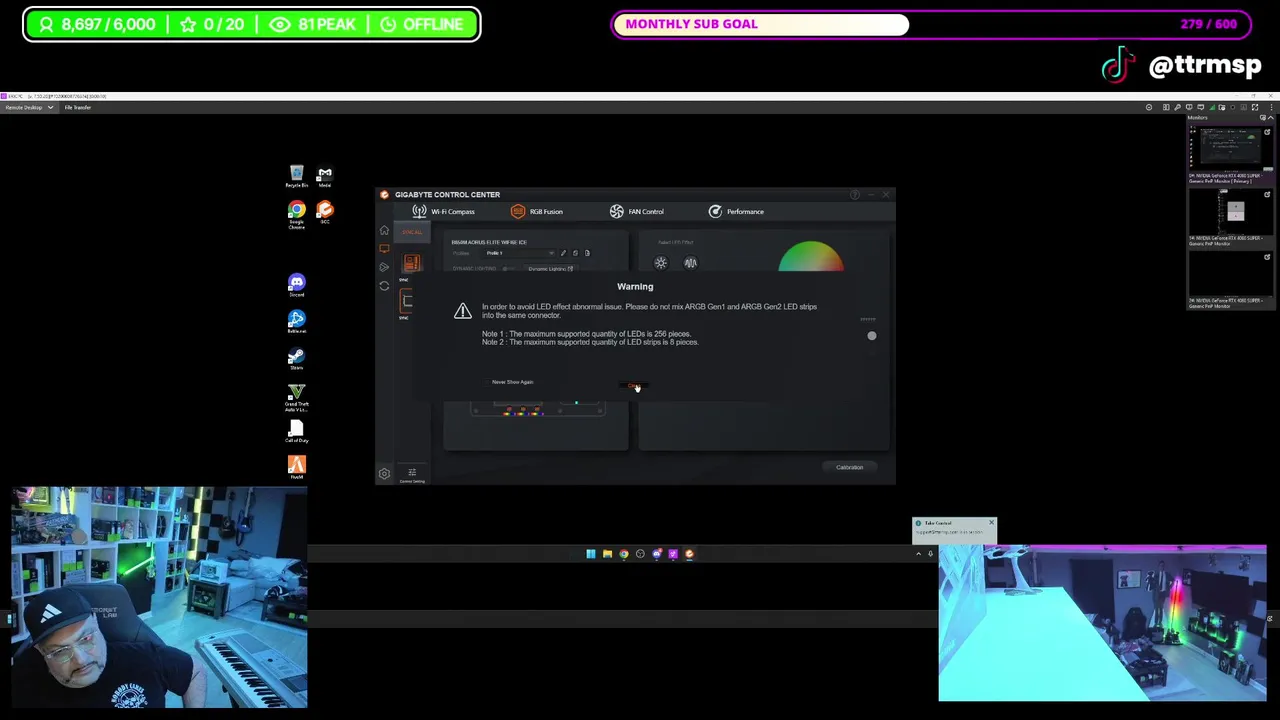Click the export profile page icon

point(587,253)
